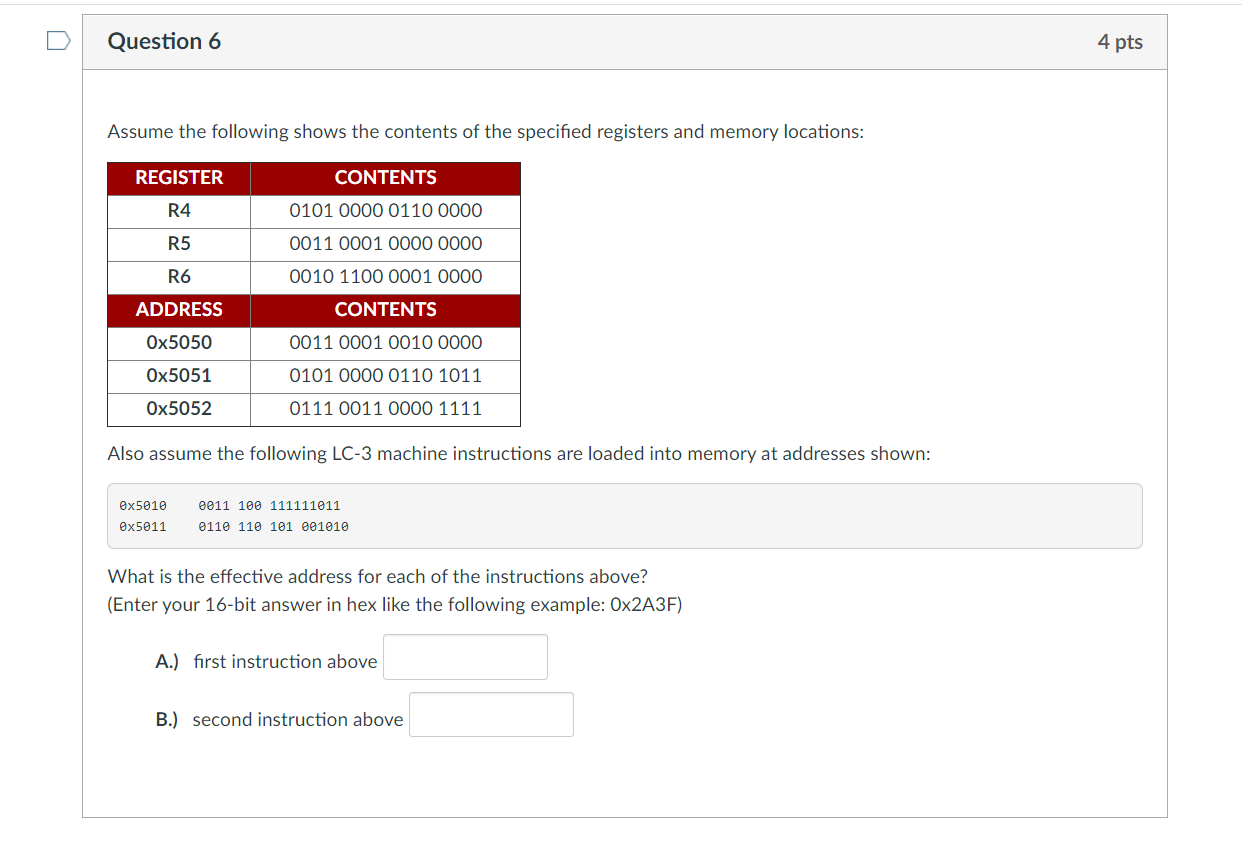1242x850 pixels.
Task: Click the 0x5011 instruction address
Action: coord(143,526)
